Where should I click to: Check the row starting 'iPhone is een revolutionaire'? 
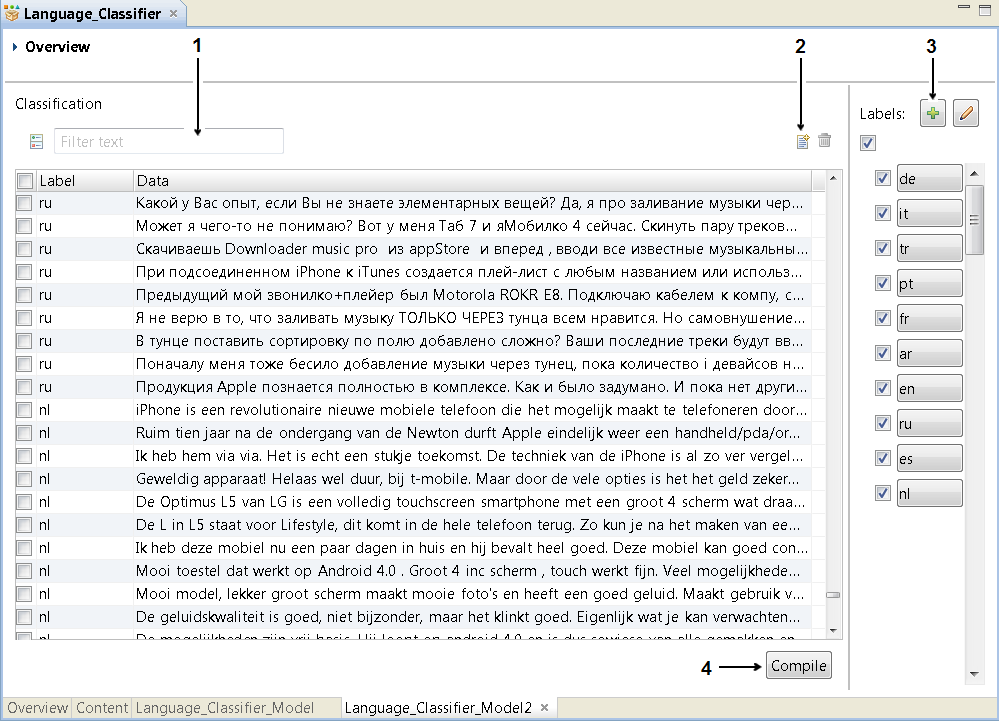coord(24,410)
